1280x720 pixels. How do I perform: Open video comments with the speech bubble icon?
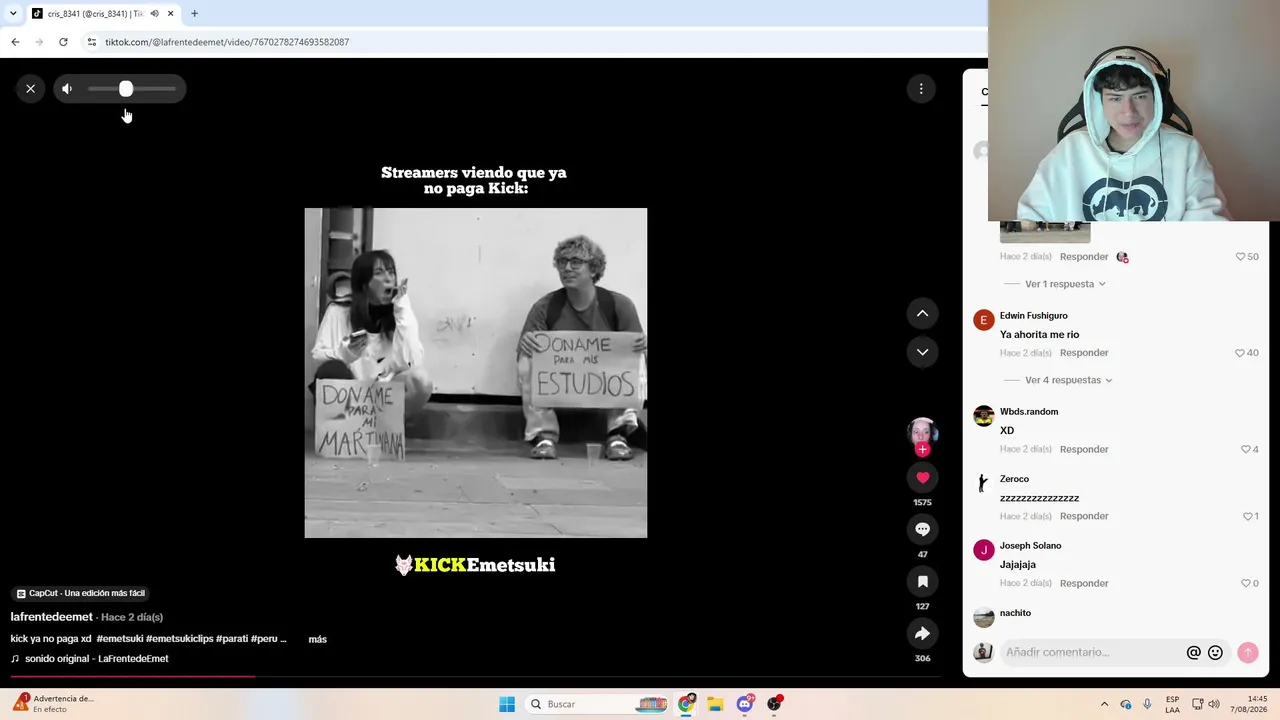pos(922,529)
